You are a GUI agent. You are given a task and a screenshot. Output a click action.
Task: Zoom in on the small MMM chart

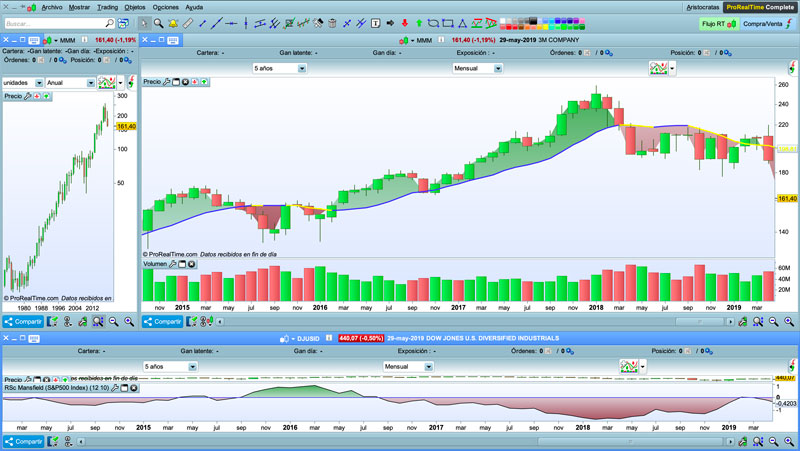point(129,321)
